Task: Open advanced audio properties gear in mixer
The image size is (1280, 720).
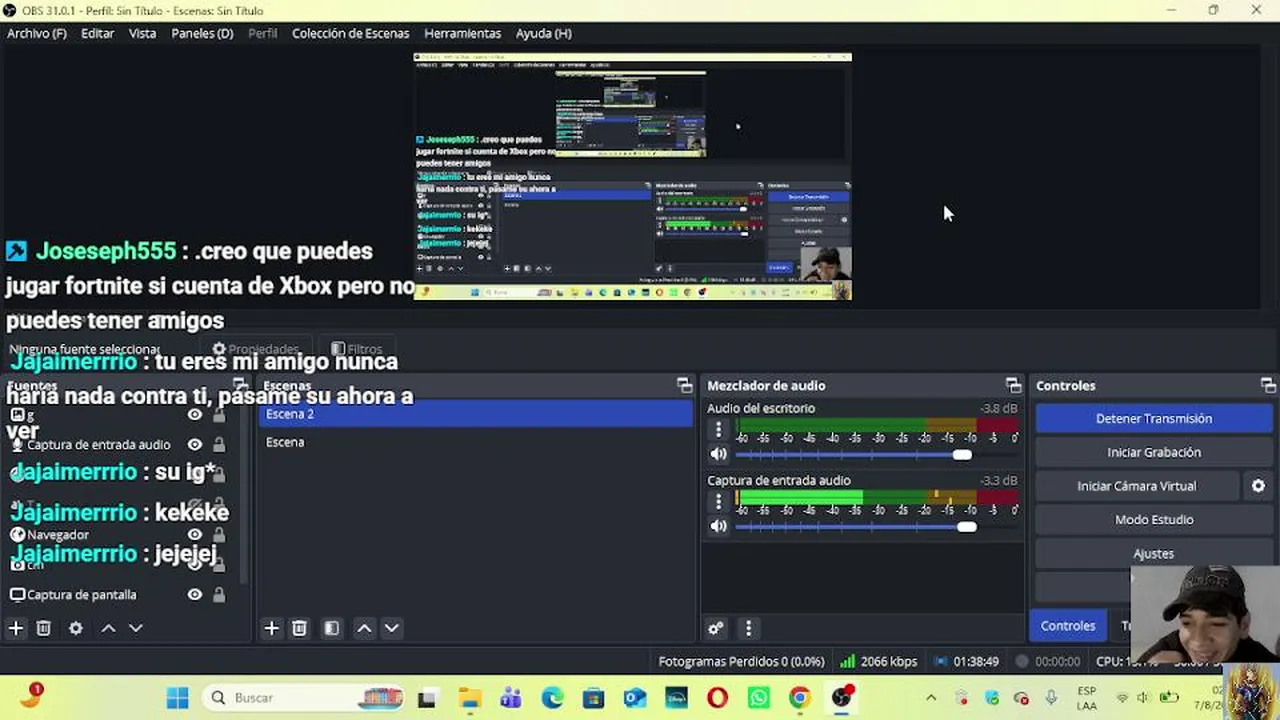Action: (716, 628)
